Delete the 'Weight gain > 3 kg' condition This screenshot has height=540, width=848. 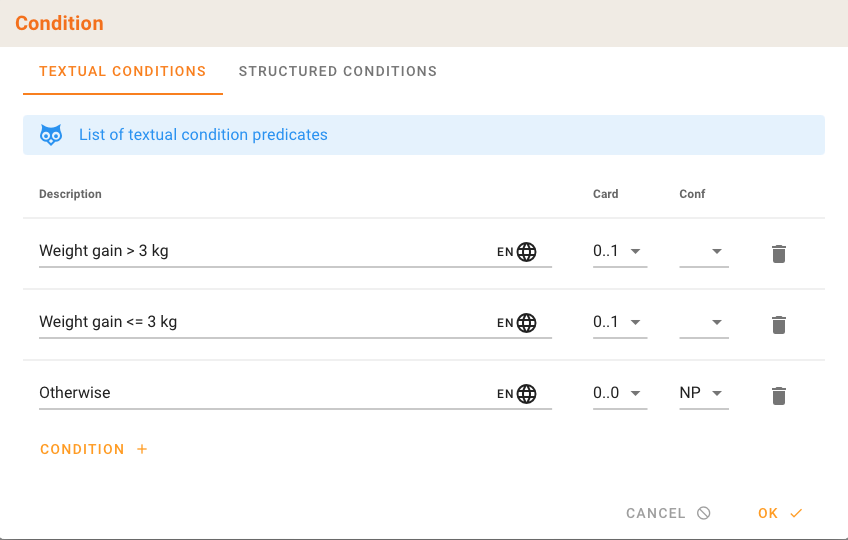click(x=779, y=254)
